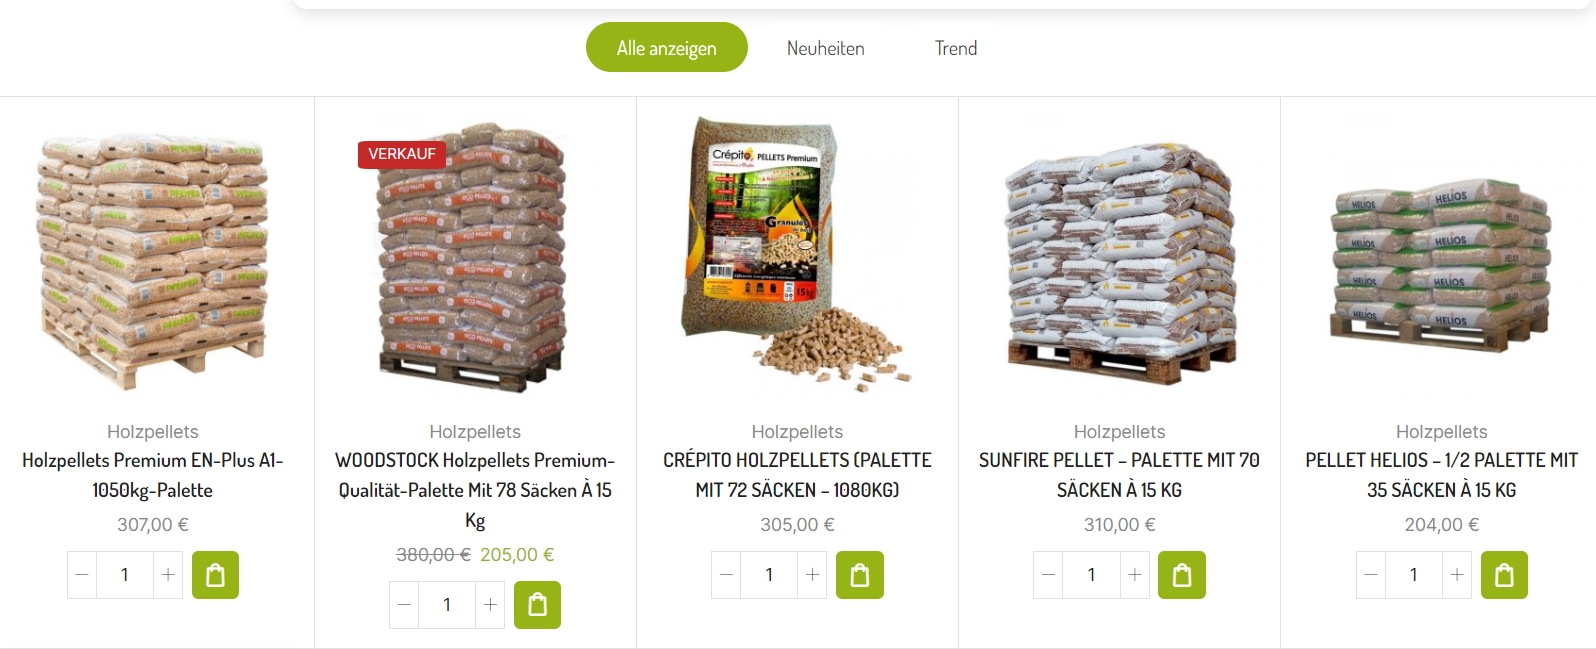Increase quantity of Crépito Holzpellets

[x=812, y=575]
